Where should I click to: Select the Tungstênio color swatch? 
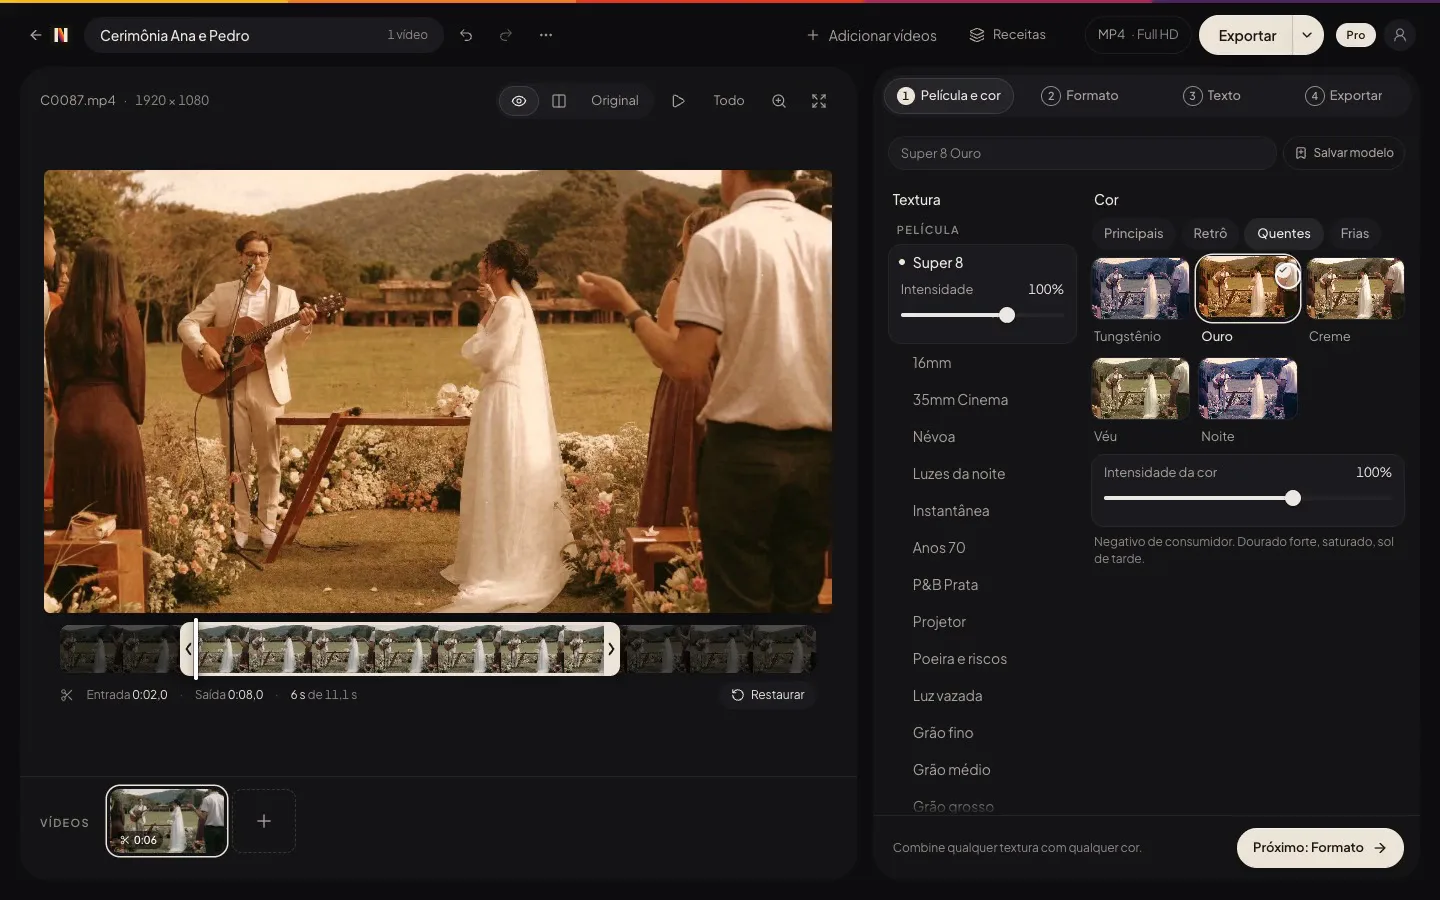[x=1141, y=289]
